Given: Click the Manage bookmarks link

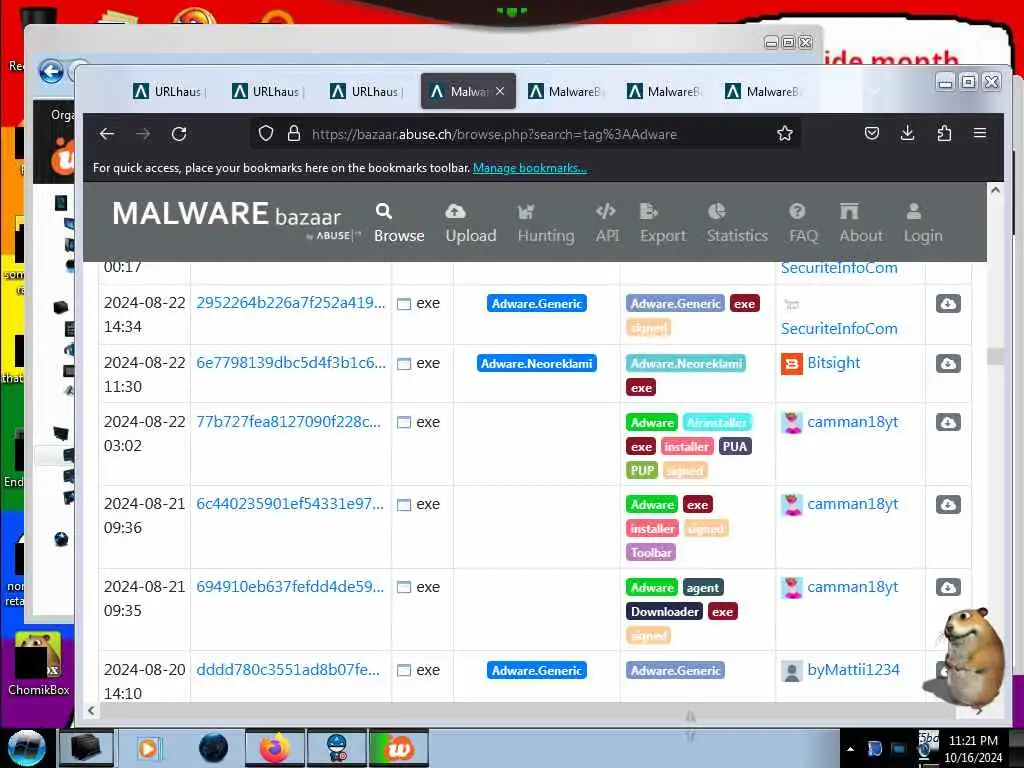Looking at the screenshot, I should pos(530,168).
